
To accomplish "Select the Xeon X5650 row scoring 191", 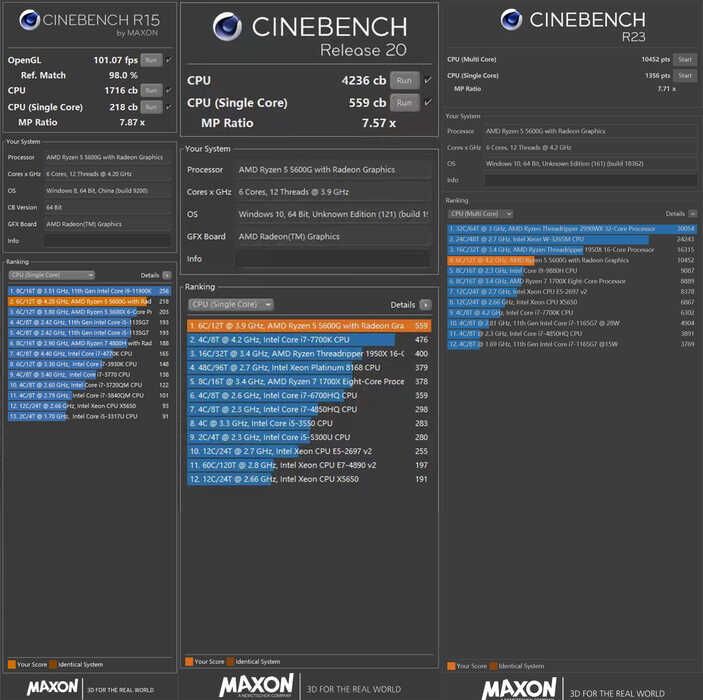I will pos(309,479).
